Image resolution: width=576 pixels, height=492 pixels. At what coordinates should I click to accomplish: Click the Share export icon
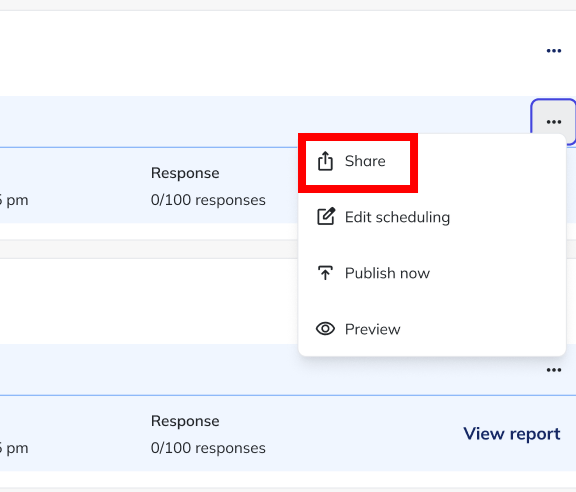[x=325, y=161]
